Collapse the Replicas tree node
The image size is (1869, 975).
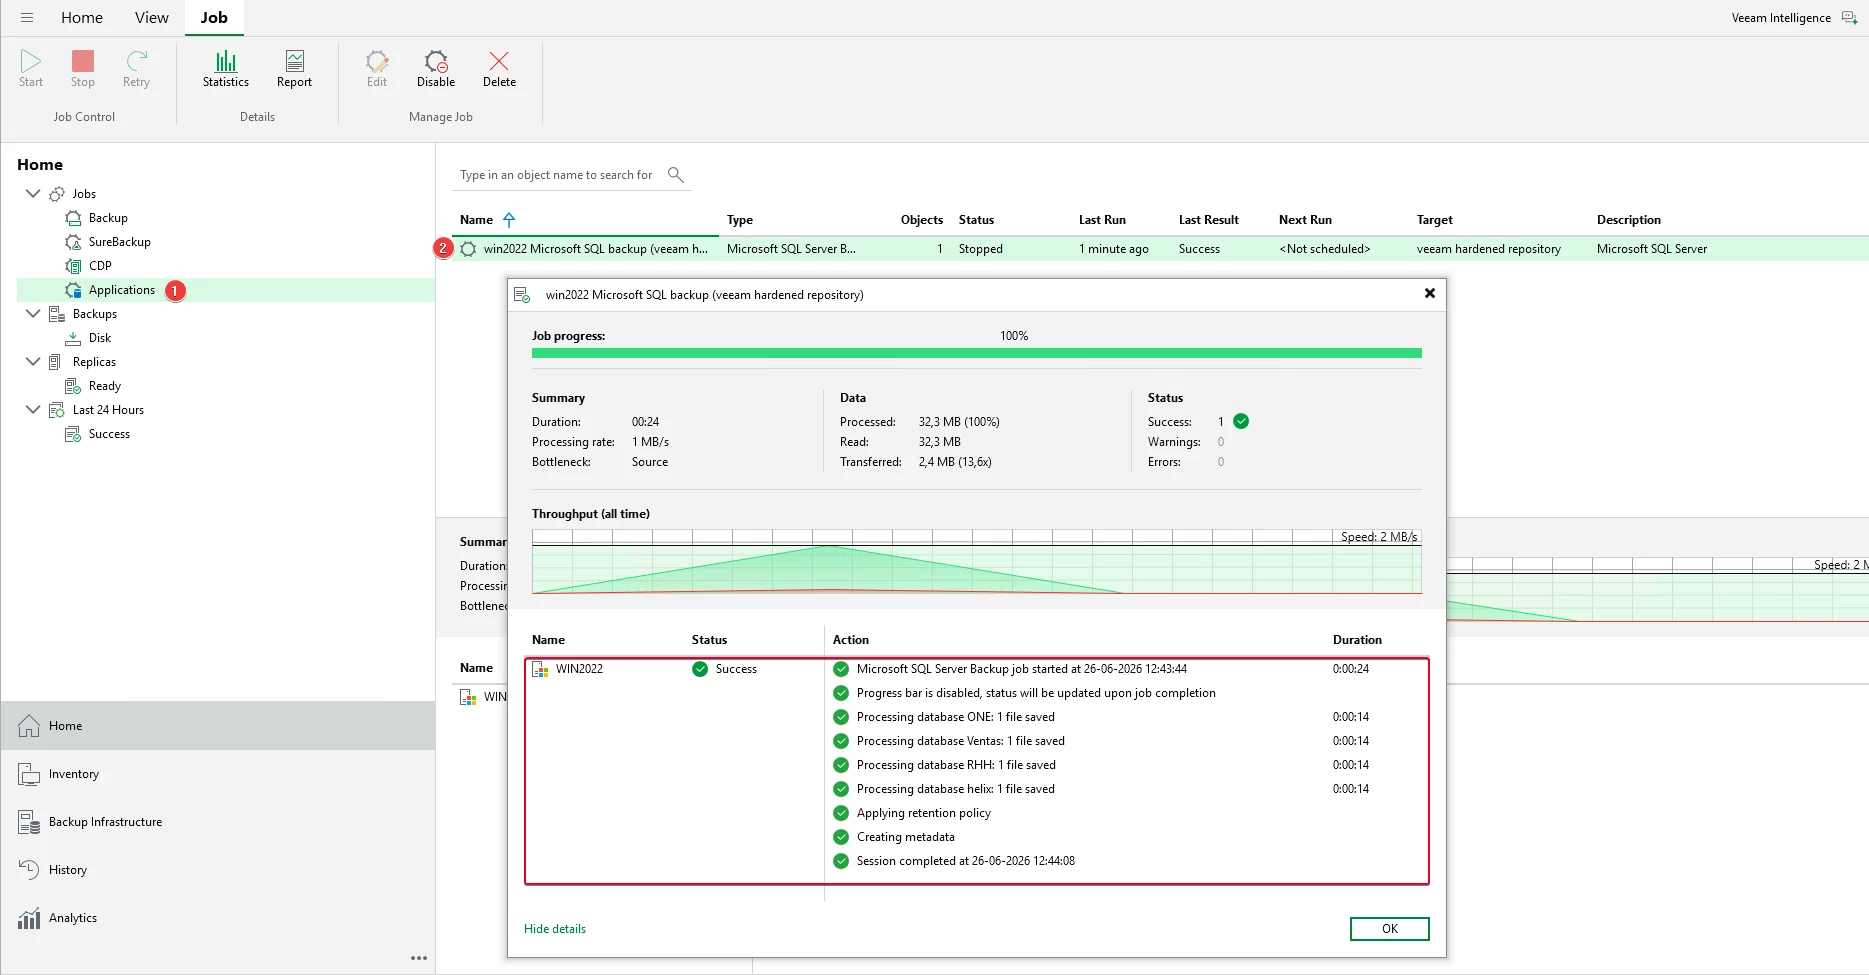[x=33, y=362]
